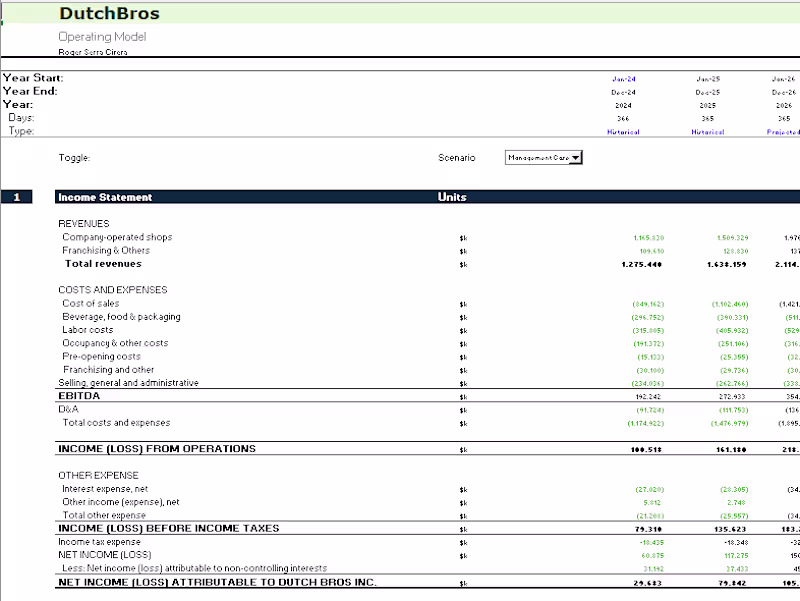
Task: Click the Interest expense, net row label
Action: pyautogui.click(x=105, y=489)
